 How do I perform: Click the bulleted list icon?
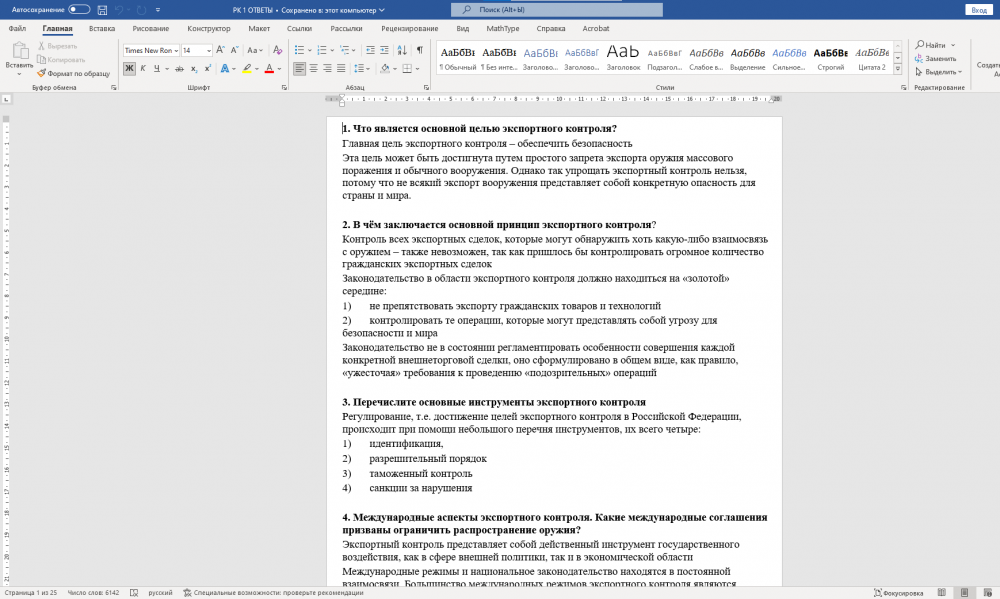click(300, 50)
